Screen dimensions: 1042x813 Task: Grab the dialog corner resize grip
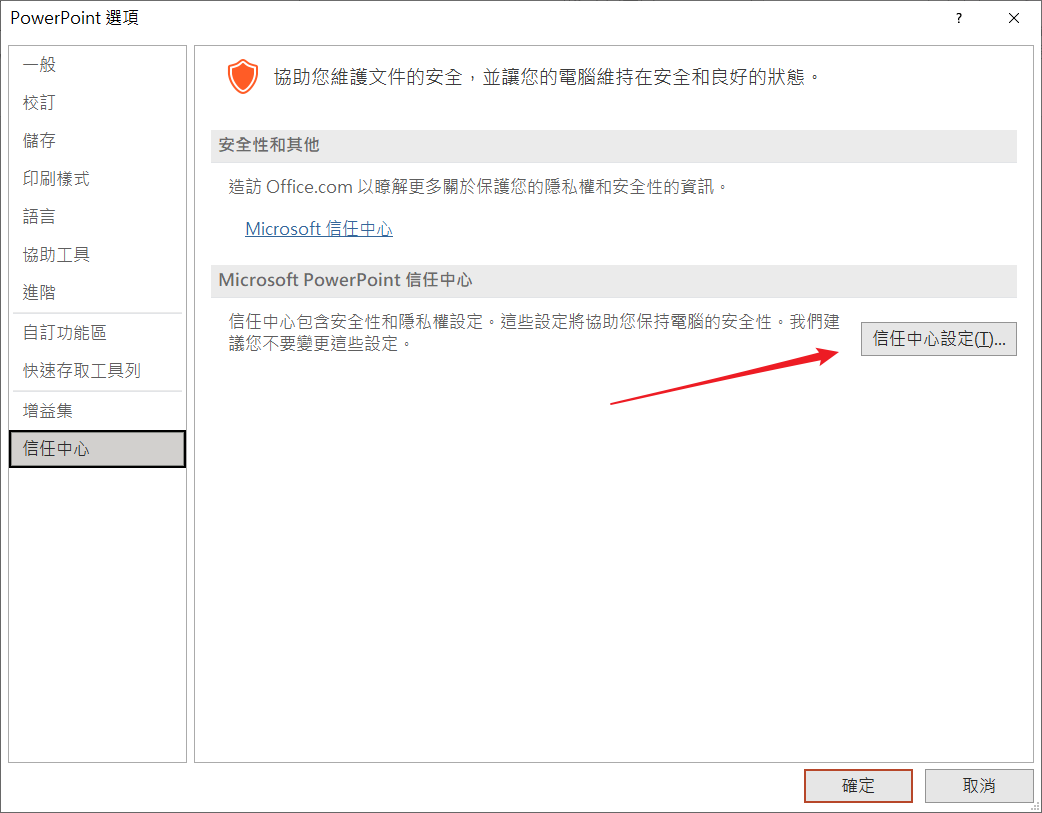(1035, 806)
